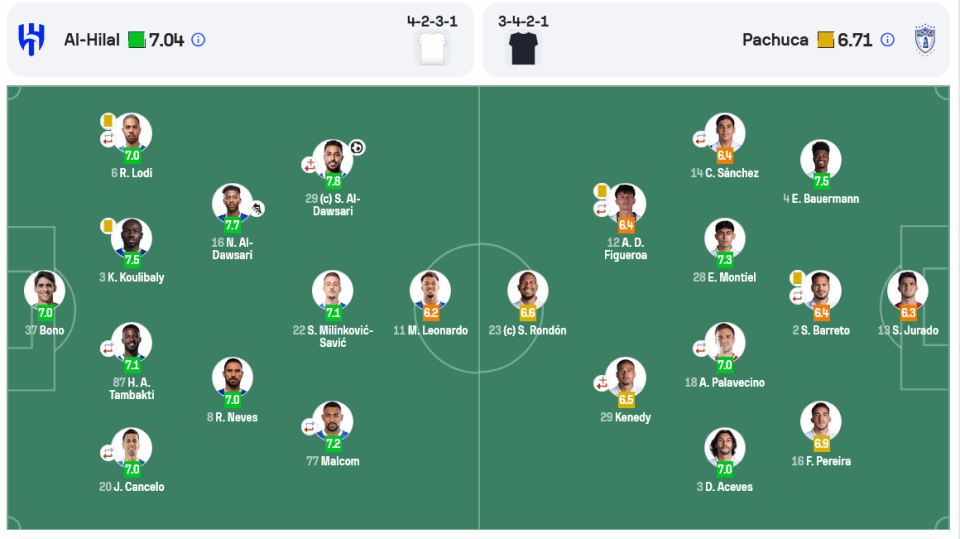Click the substitution icon on Malcom

[308, 427]
